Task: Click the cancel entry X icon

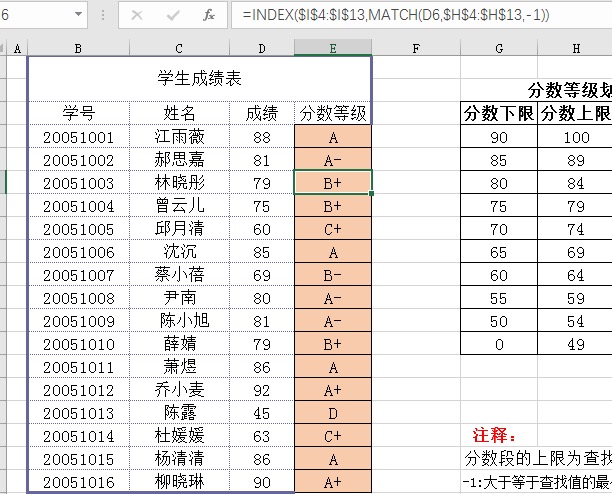Action: 137,15
